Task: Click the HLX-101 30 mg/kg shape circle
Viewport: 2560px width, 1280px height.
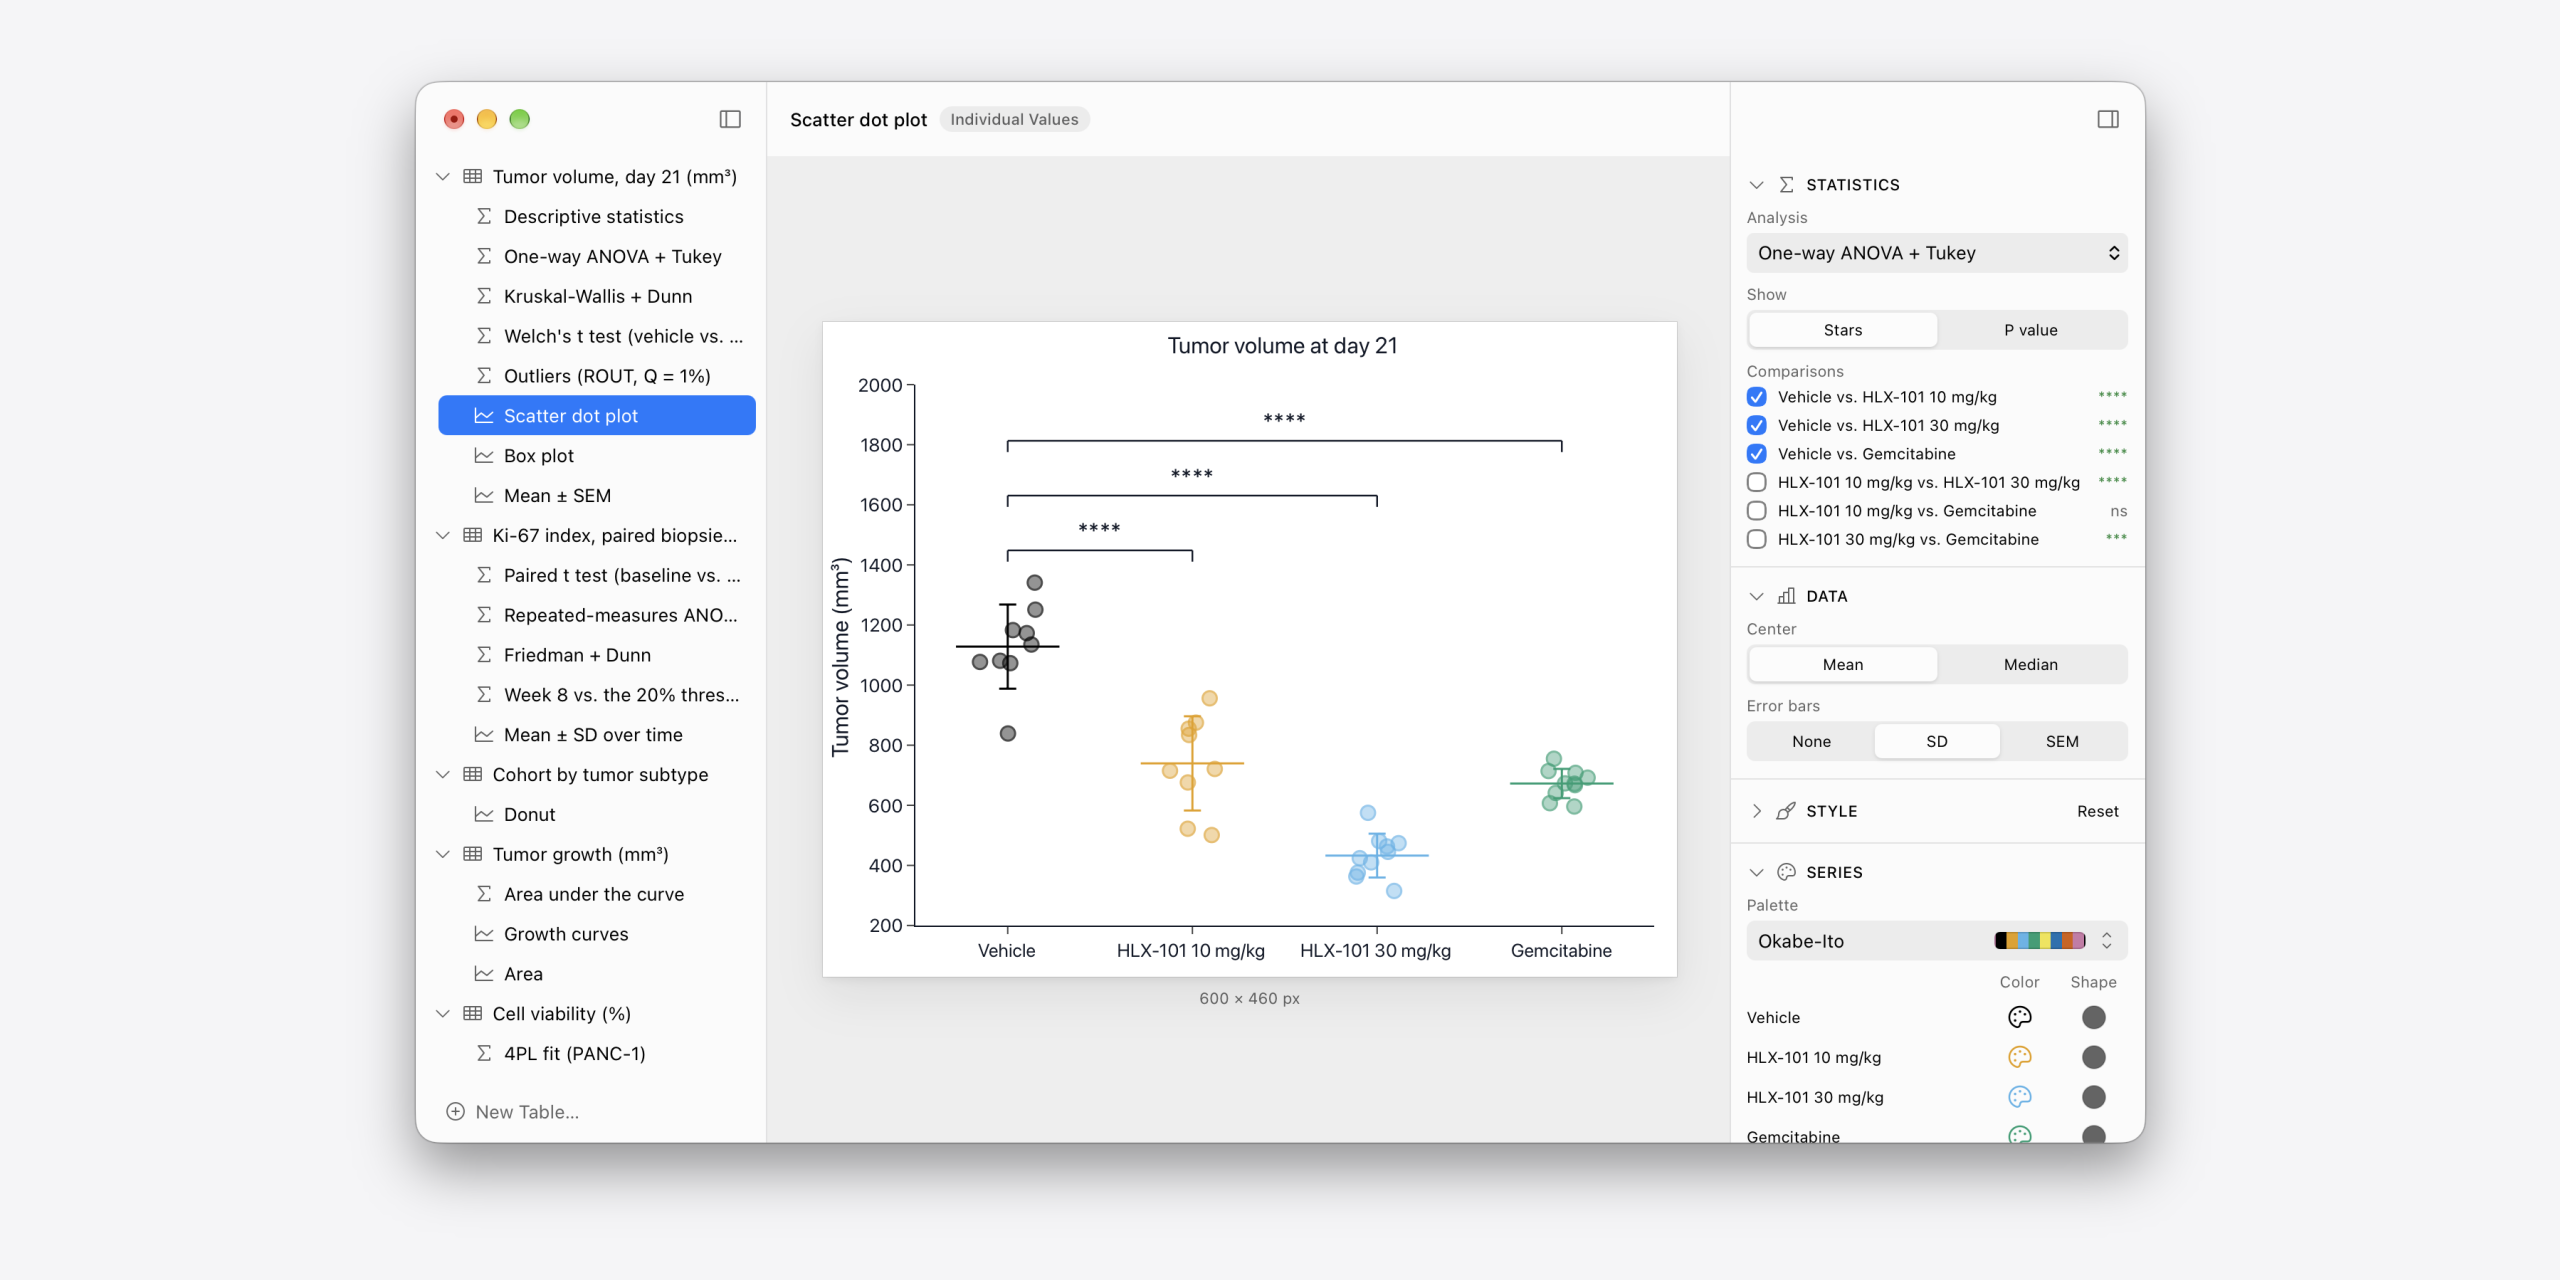Action: click(x=2093, y=1097)
